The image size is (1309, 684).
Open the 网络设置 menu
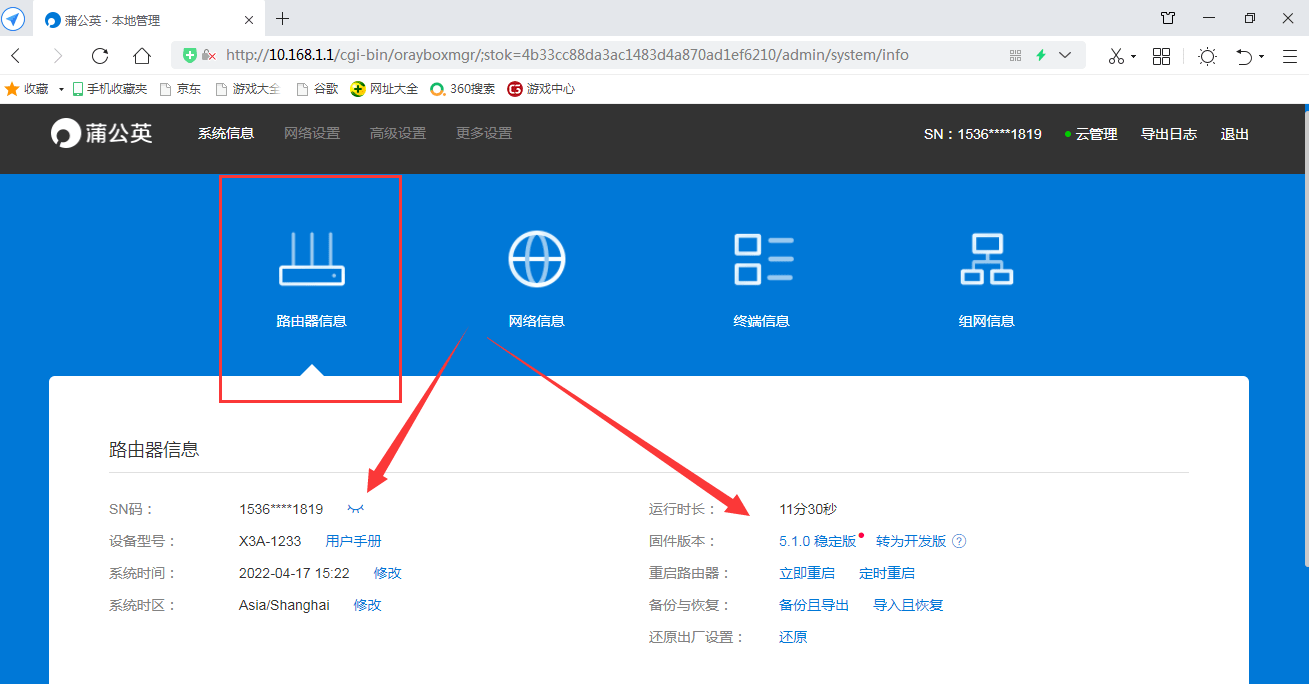[311, 134]
